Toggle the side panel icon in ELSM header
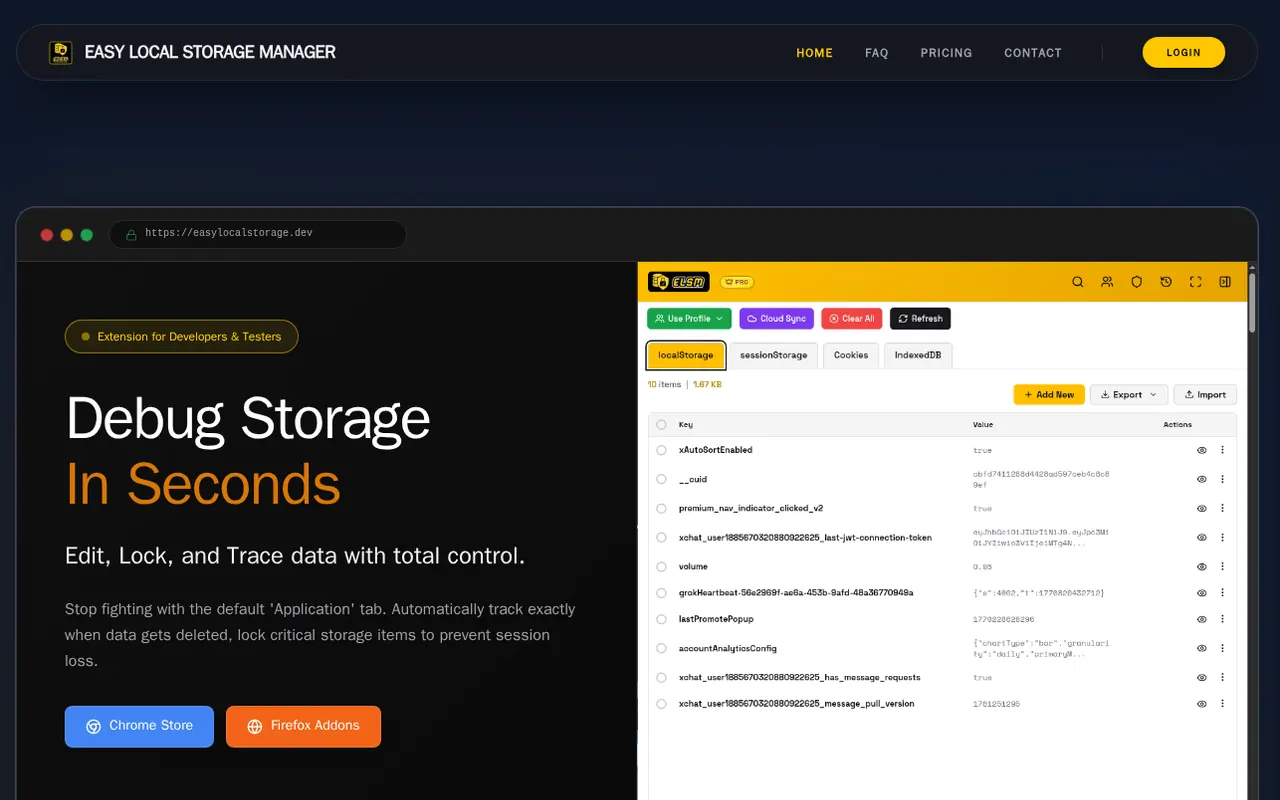The width and height of the screenshot is (1280, 800). tap(1225, 282)
